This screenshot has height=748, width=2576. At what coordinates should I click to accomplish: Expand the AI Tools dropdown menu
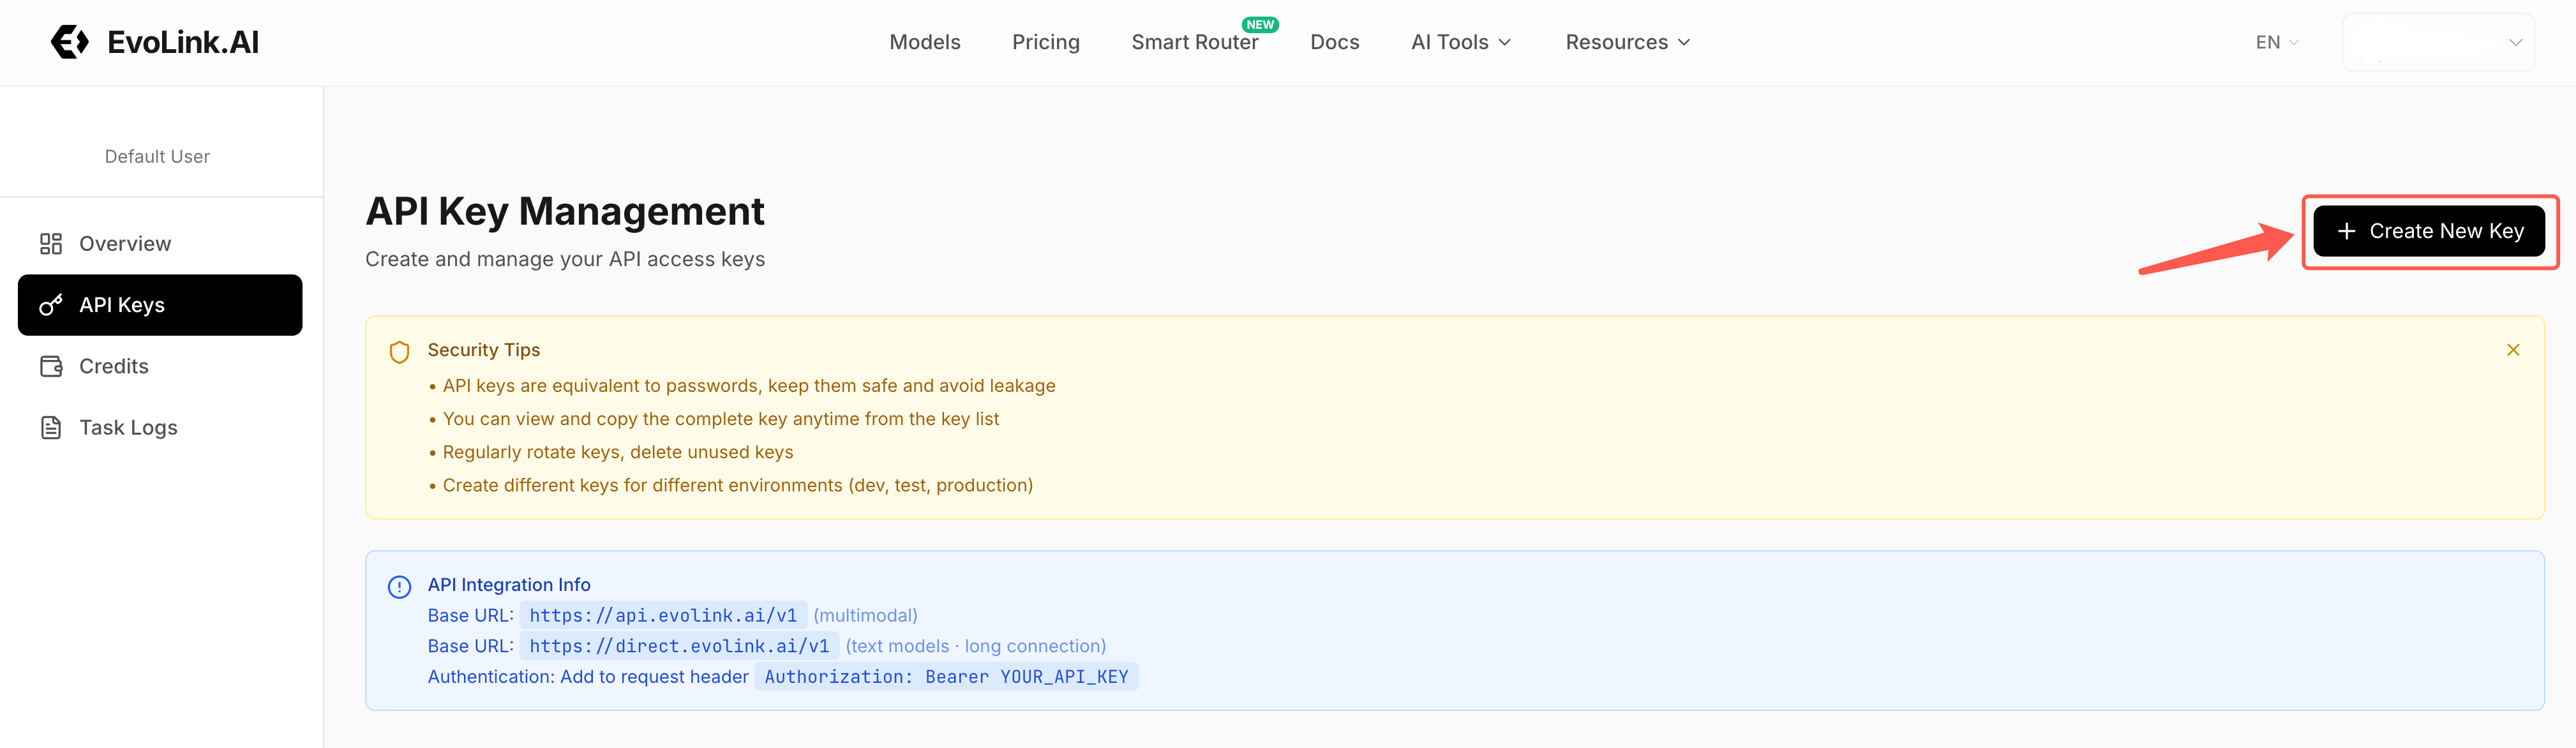point(1461,42)
